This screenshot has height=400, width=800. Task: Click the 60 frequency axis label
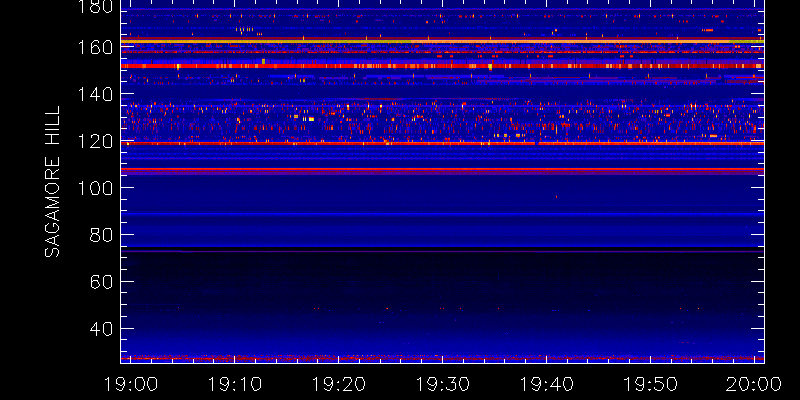pyautogui.click(x=102, y=282)
